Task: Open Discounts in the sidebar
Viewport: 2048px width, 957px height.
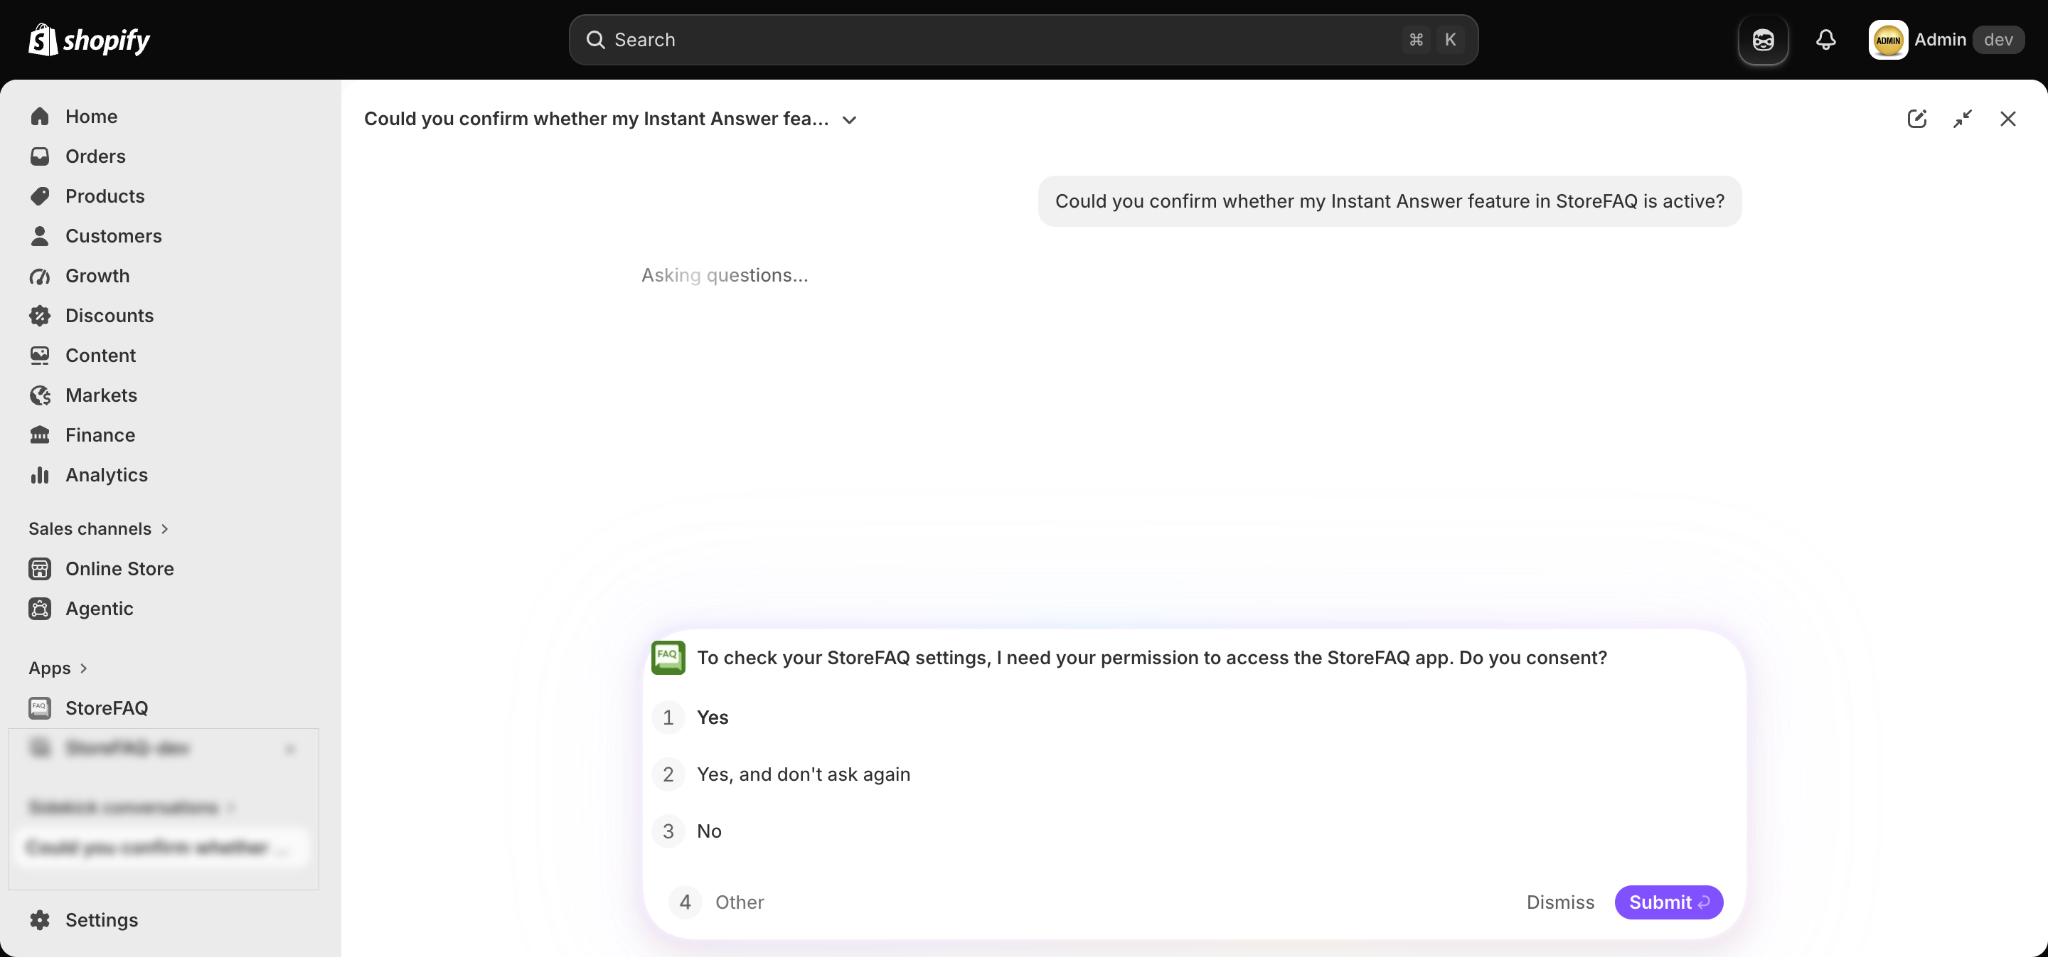Action: 110,316
